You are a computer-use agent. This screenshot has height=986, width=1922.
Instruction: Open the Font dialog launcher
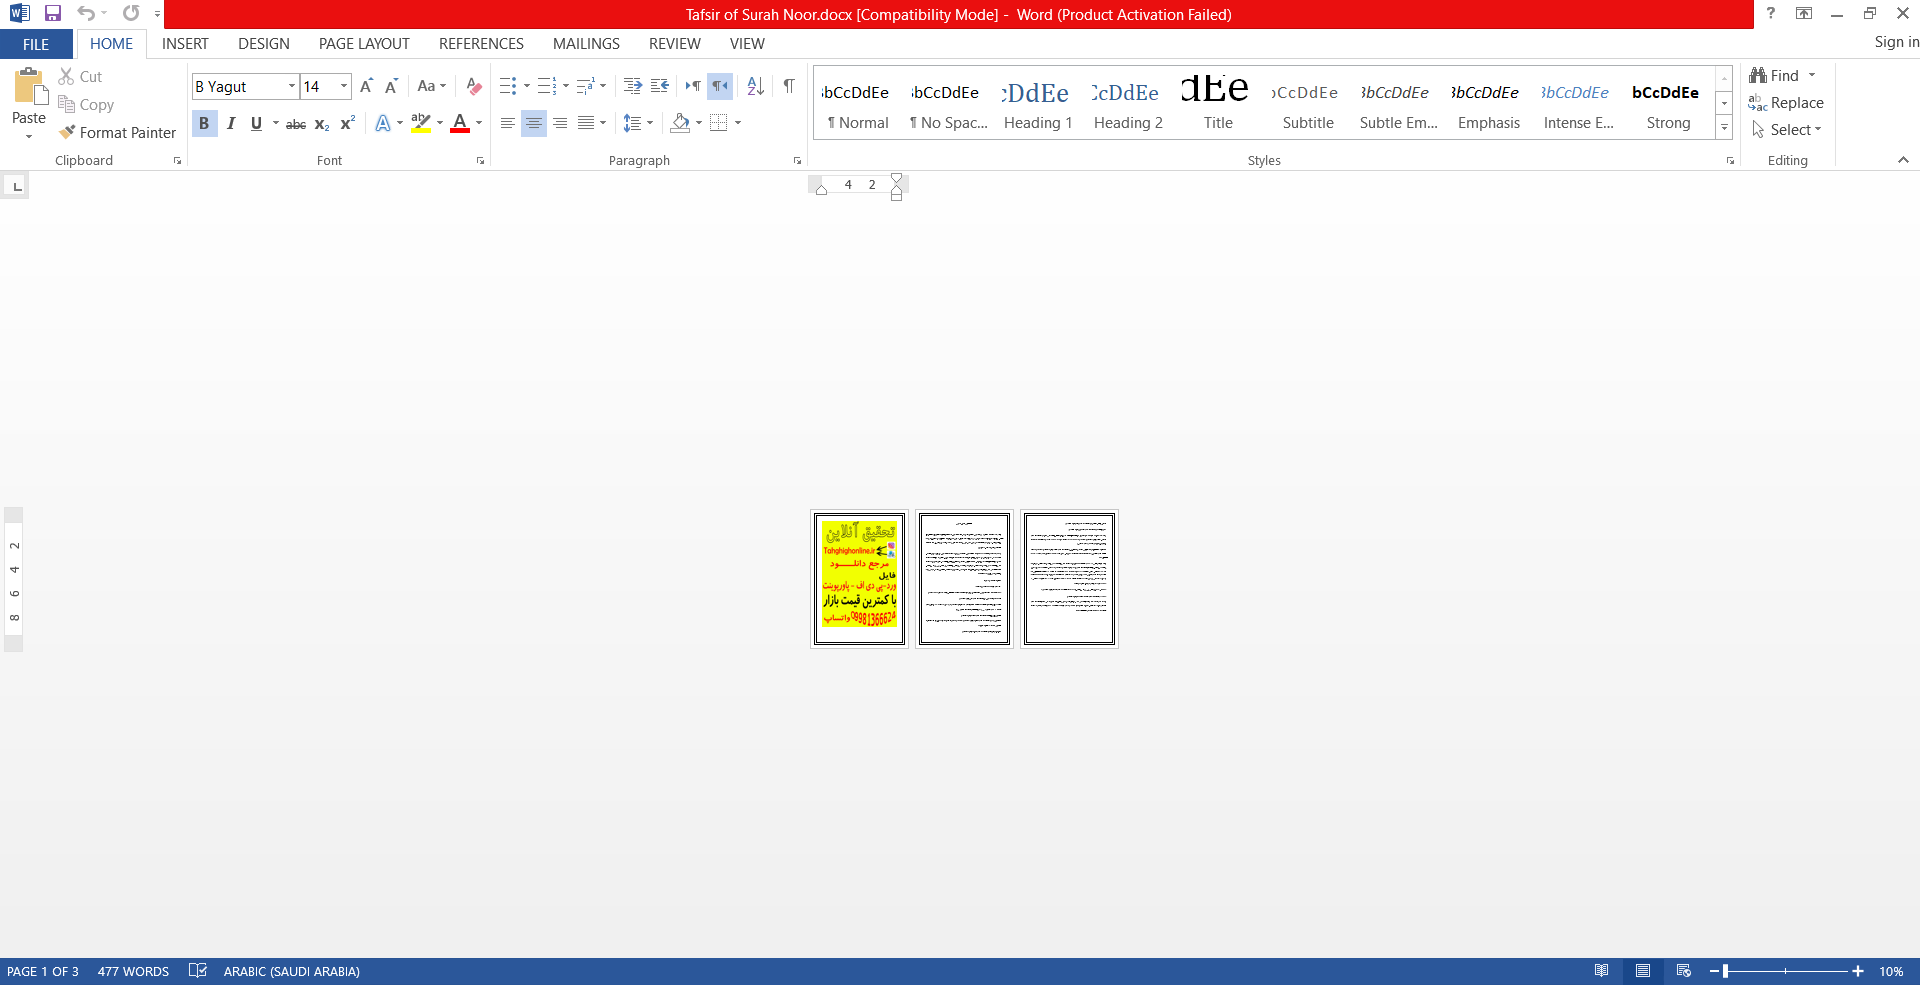[481, 161]
